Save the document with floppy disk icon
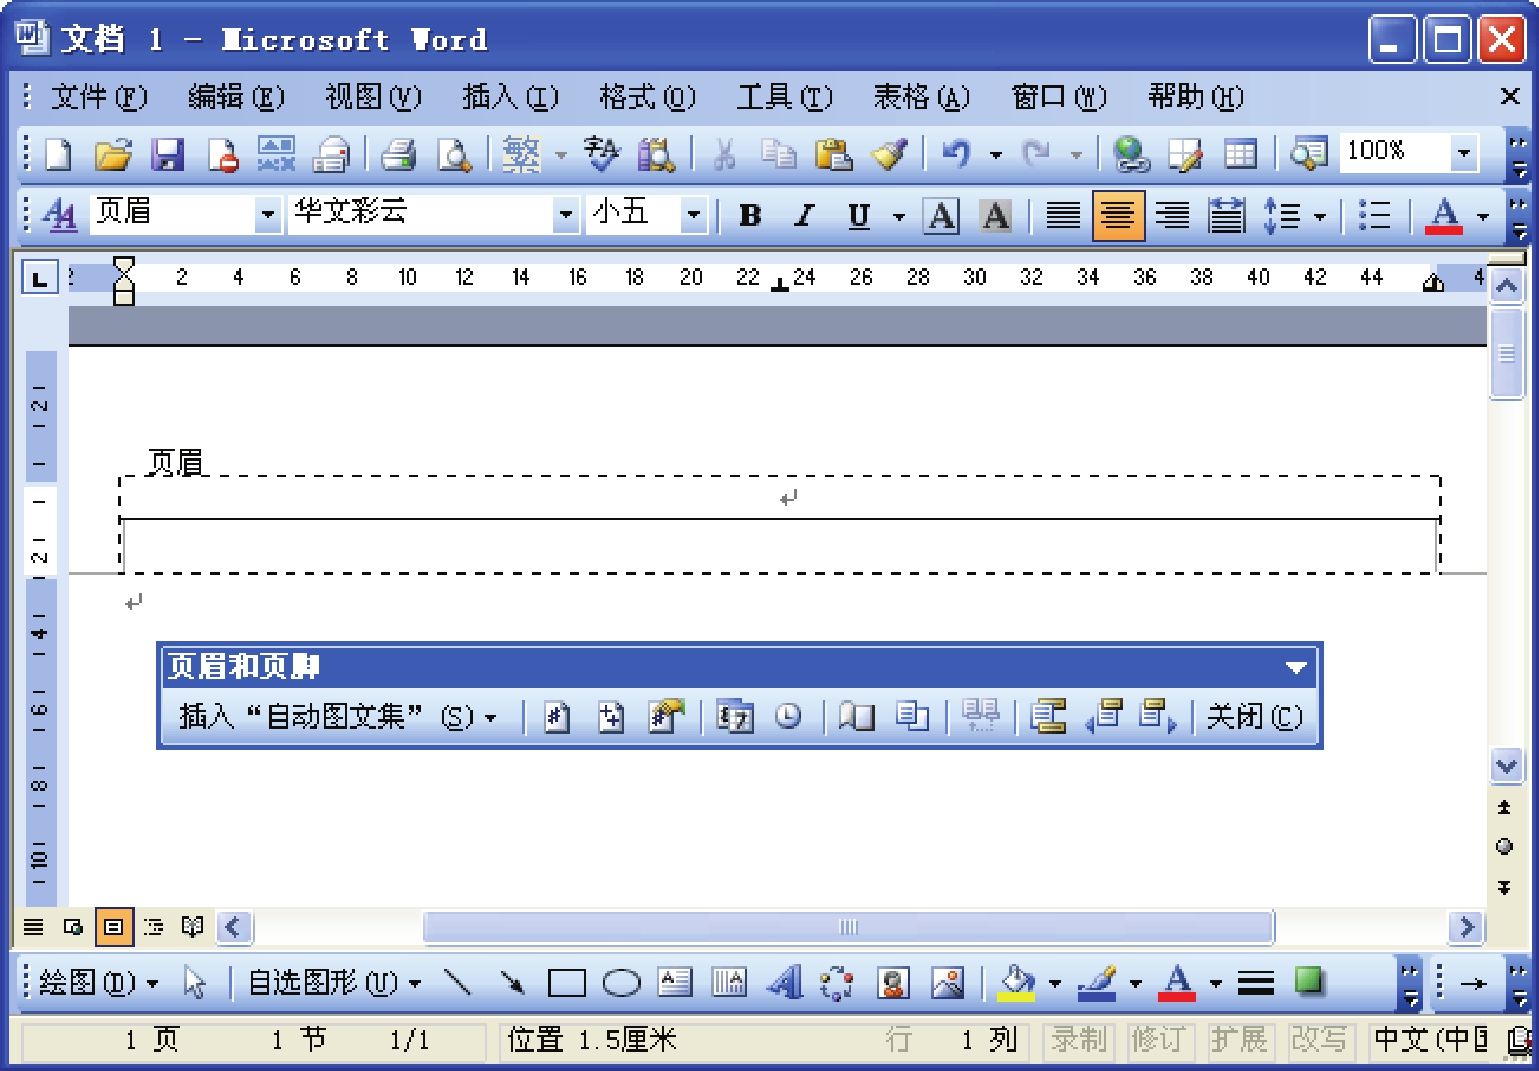 167,154
